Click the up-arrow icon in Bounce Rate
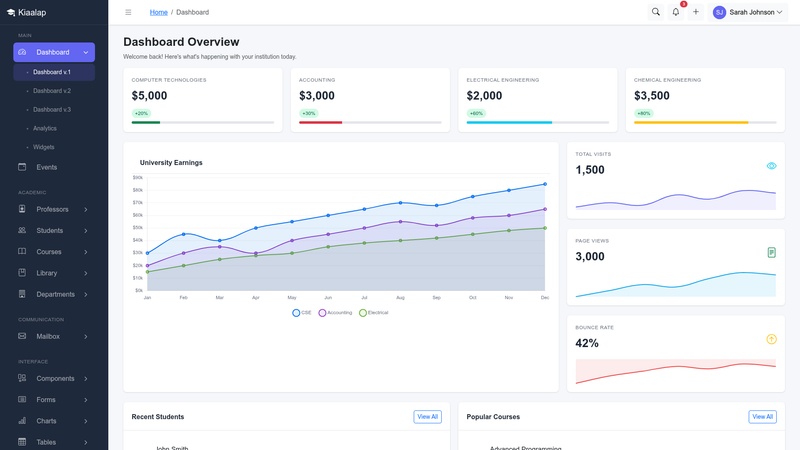800x450 pixels. (771, 339)
